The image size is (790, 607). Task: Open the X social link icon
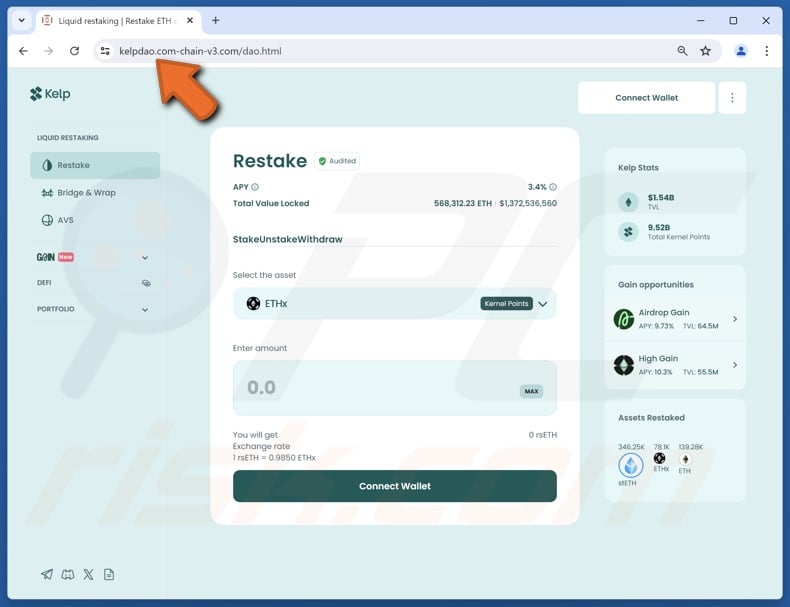88,574
